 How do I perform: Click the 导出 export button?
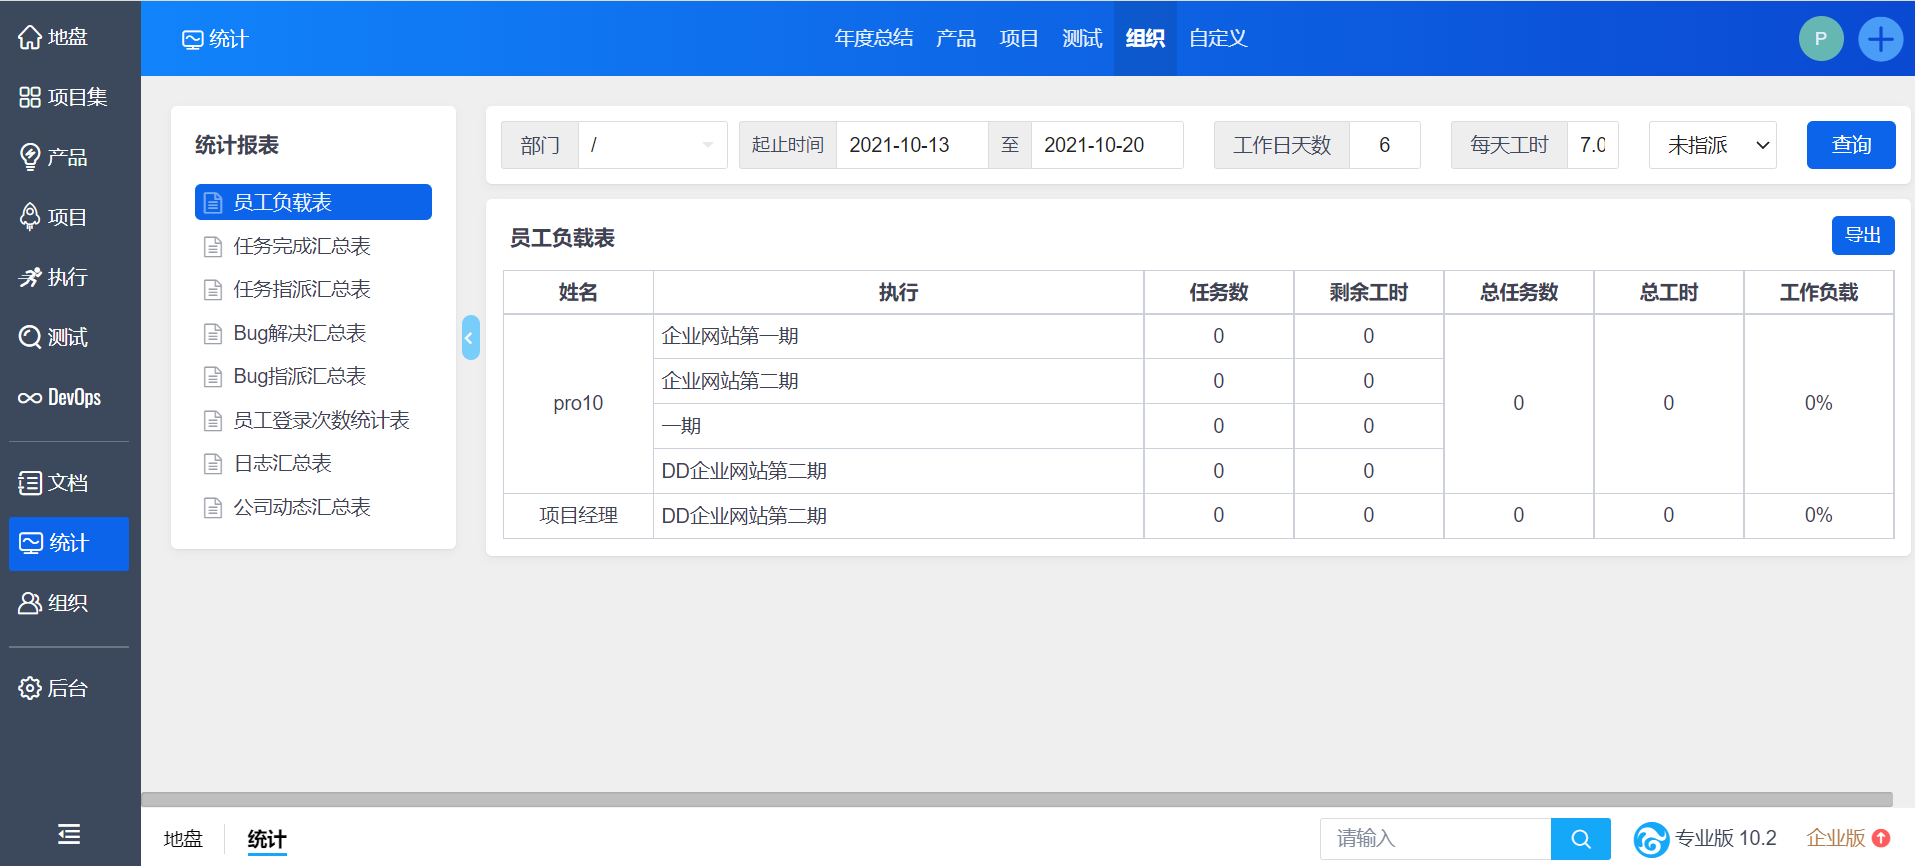[x=1863, y=235]
